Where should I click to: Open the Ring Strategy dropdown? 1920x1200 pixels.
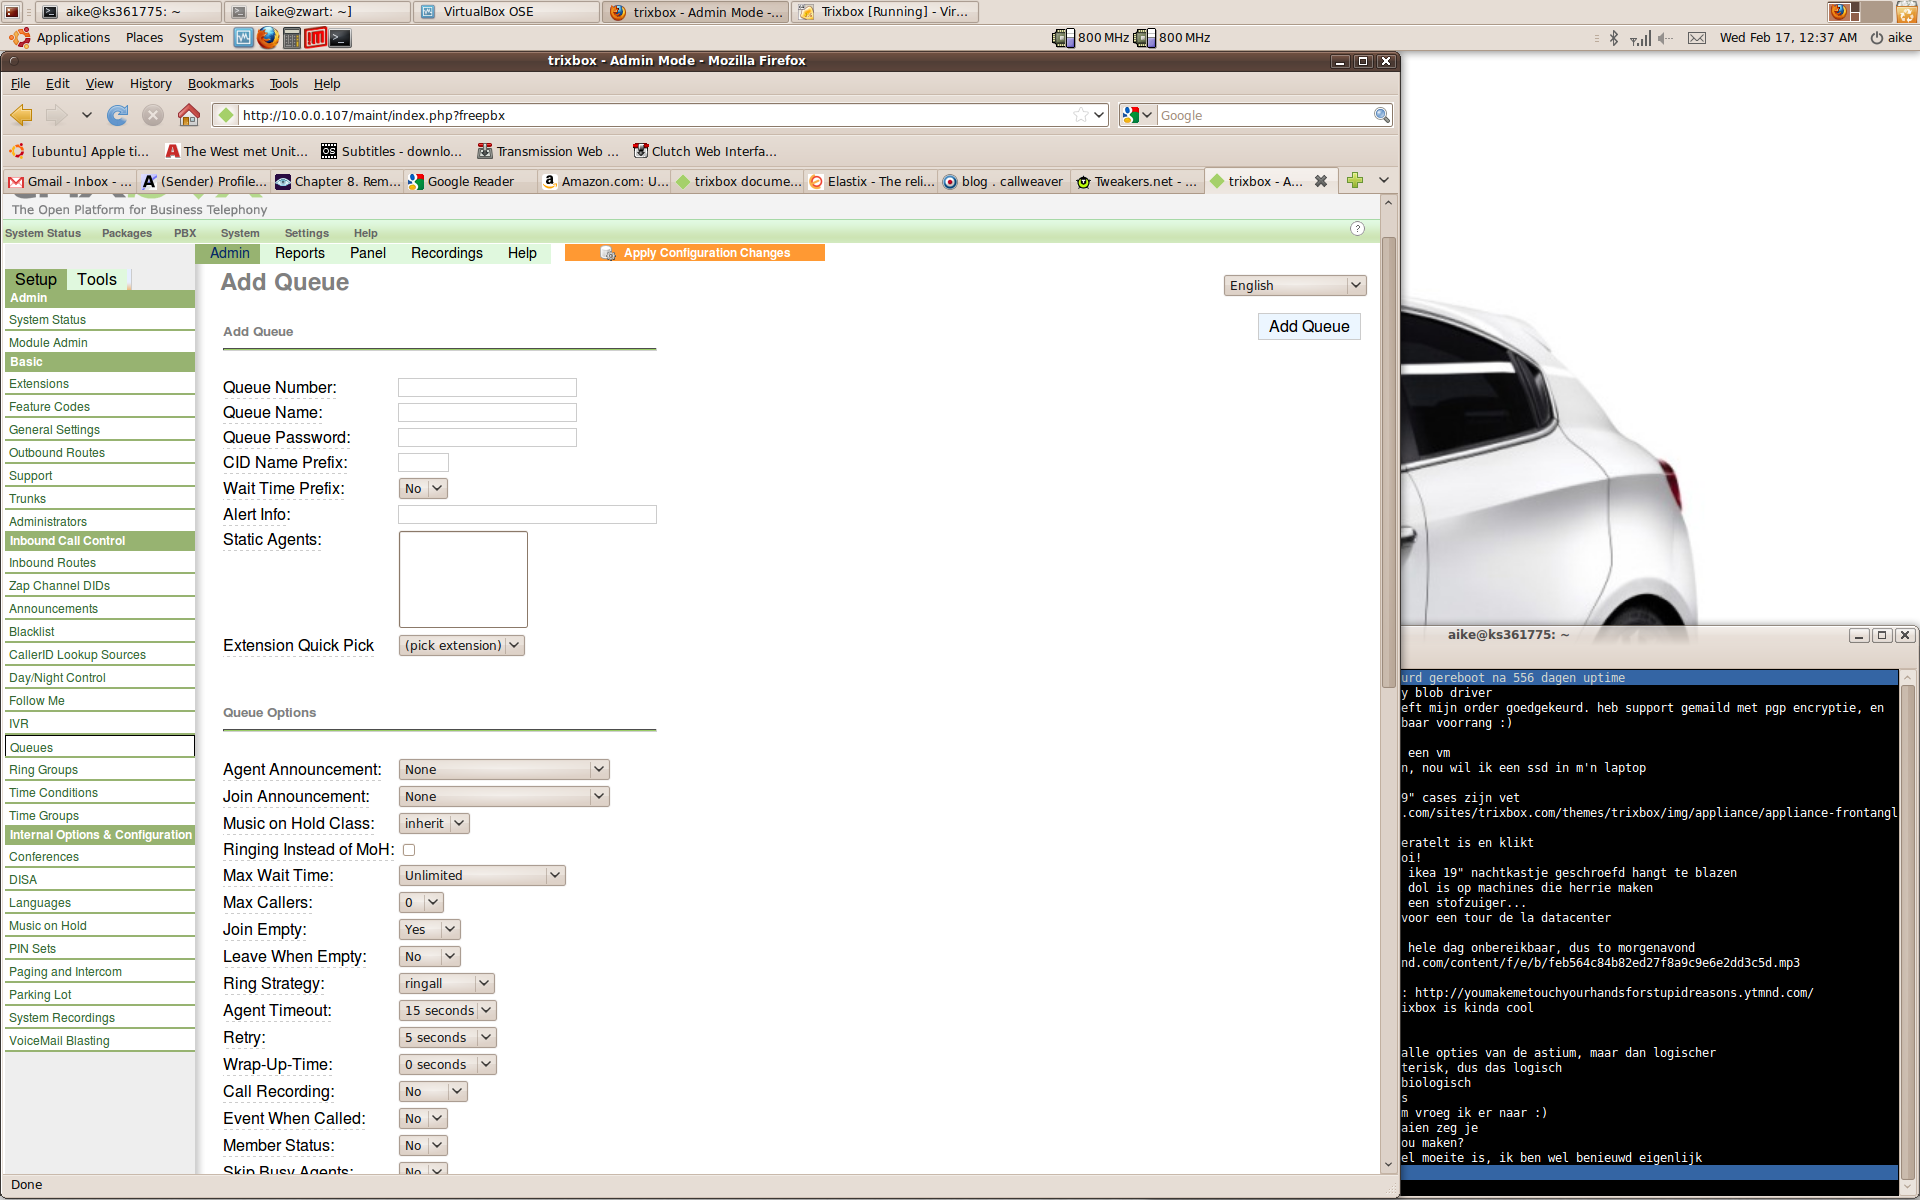click(447, 984)
